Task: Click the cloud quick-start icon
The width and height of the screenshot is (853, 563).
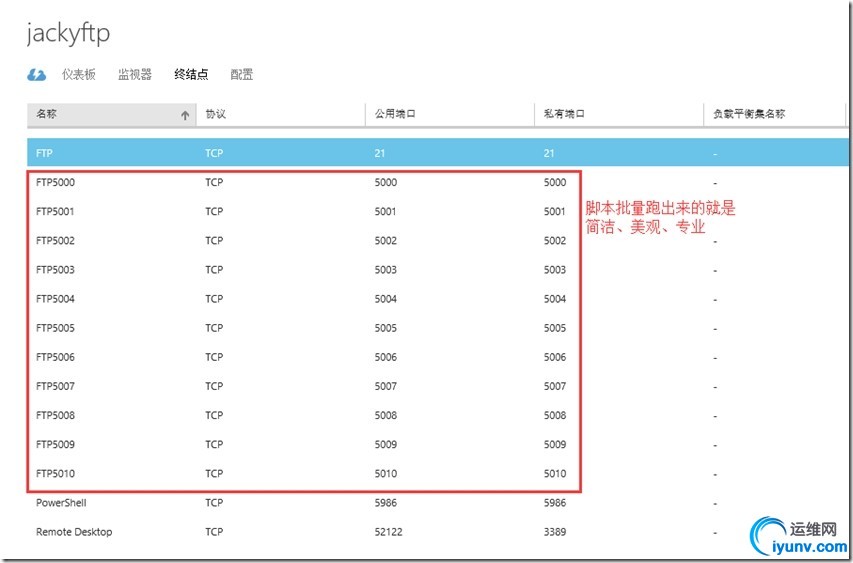Action: [36, 75]
